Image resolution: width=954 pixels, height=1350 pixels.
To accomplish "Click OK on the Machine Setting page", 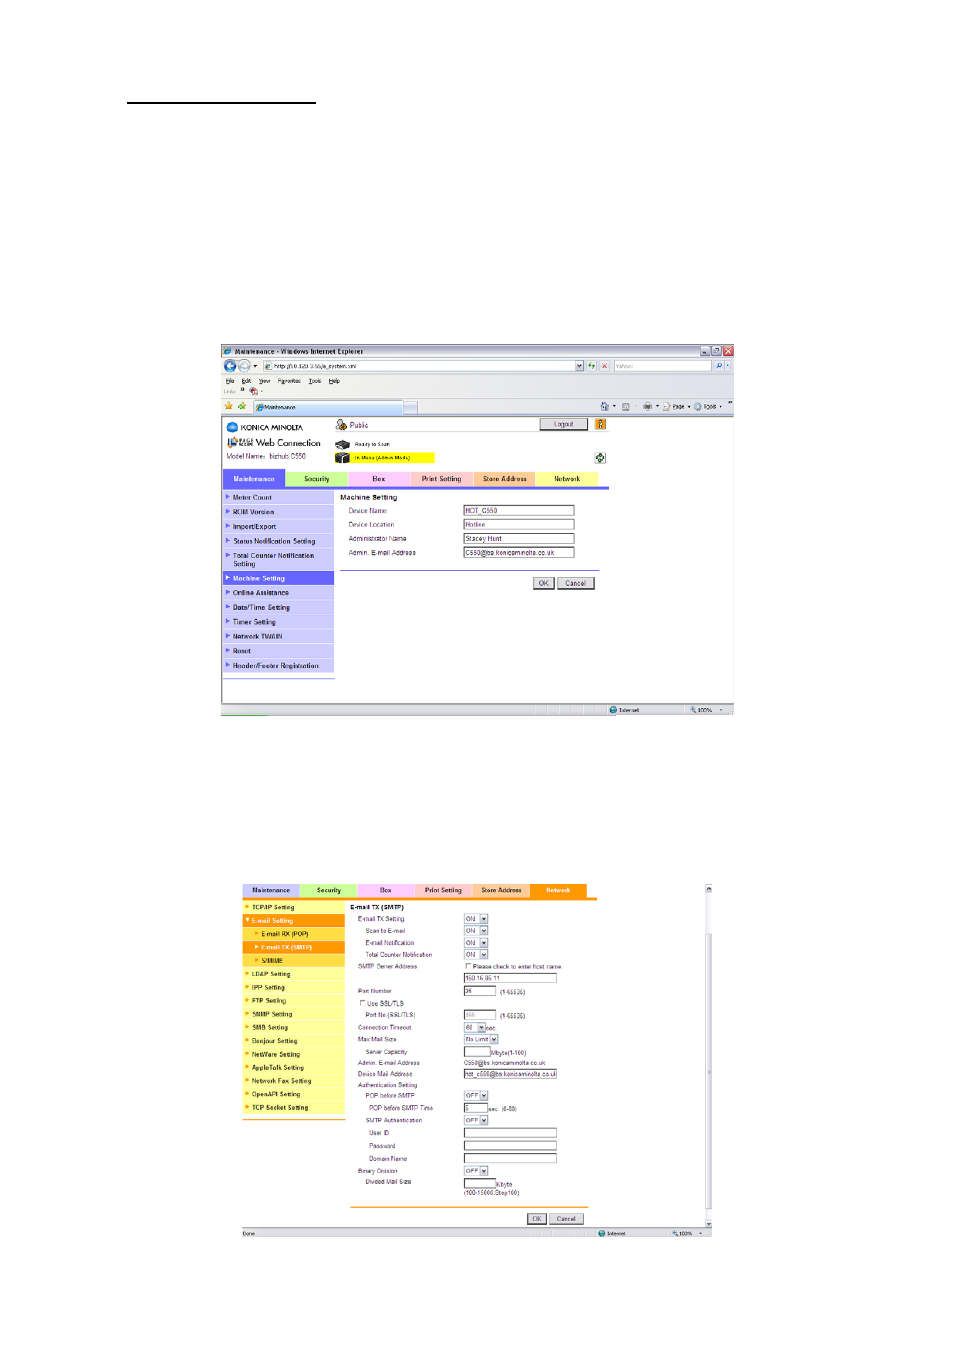I will [544, 583].
